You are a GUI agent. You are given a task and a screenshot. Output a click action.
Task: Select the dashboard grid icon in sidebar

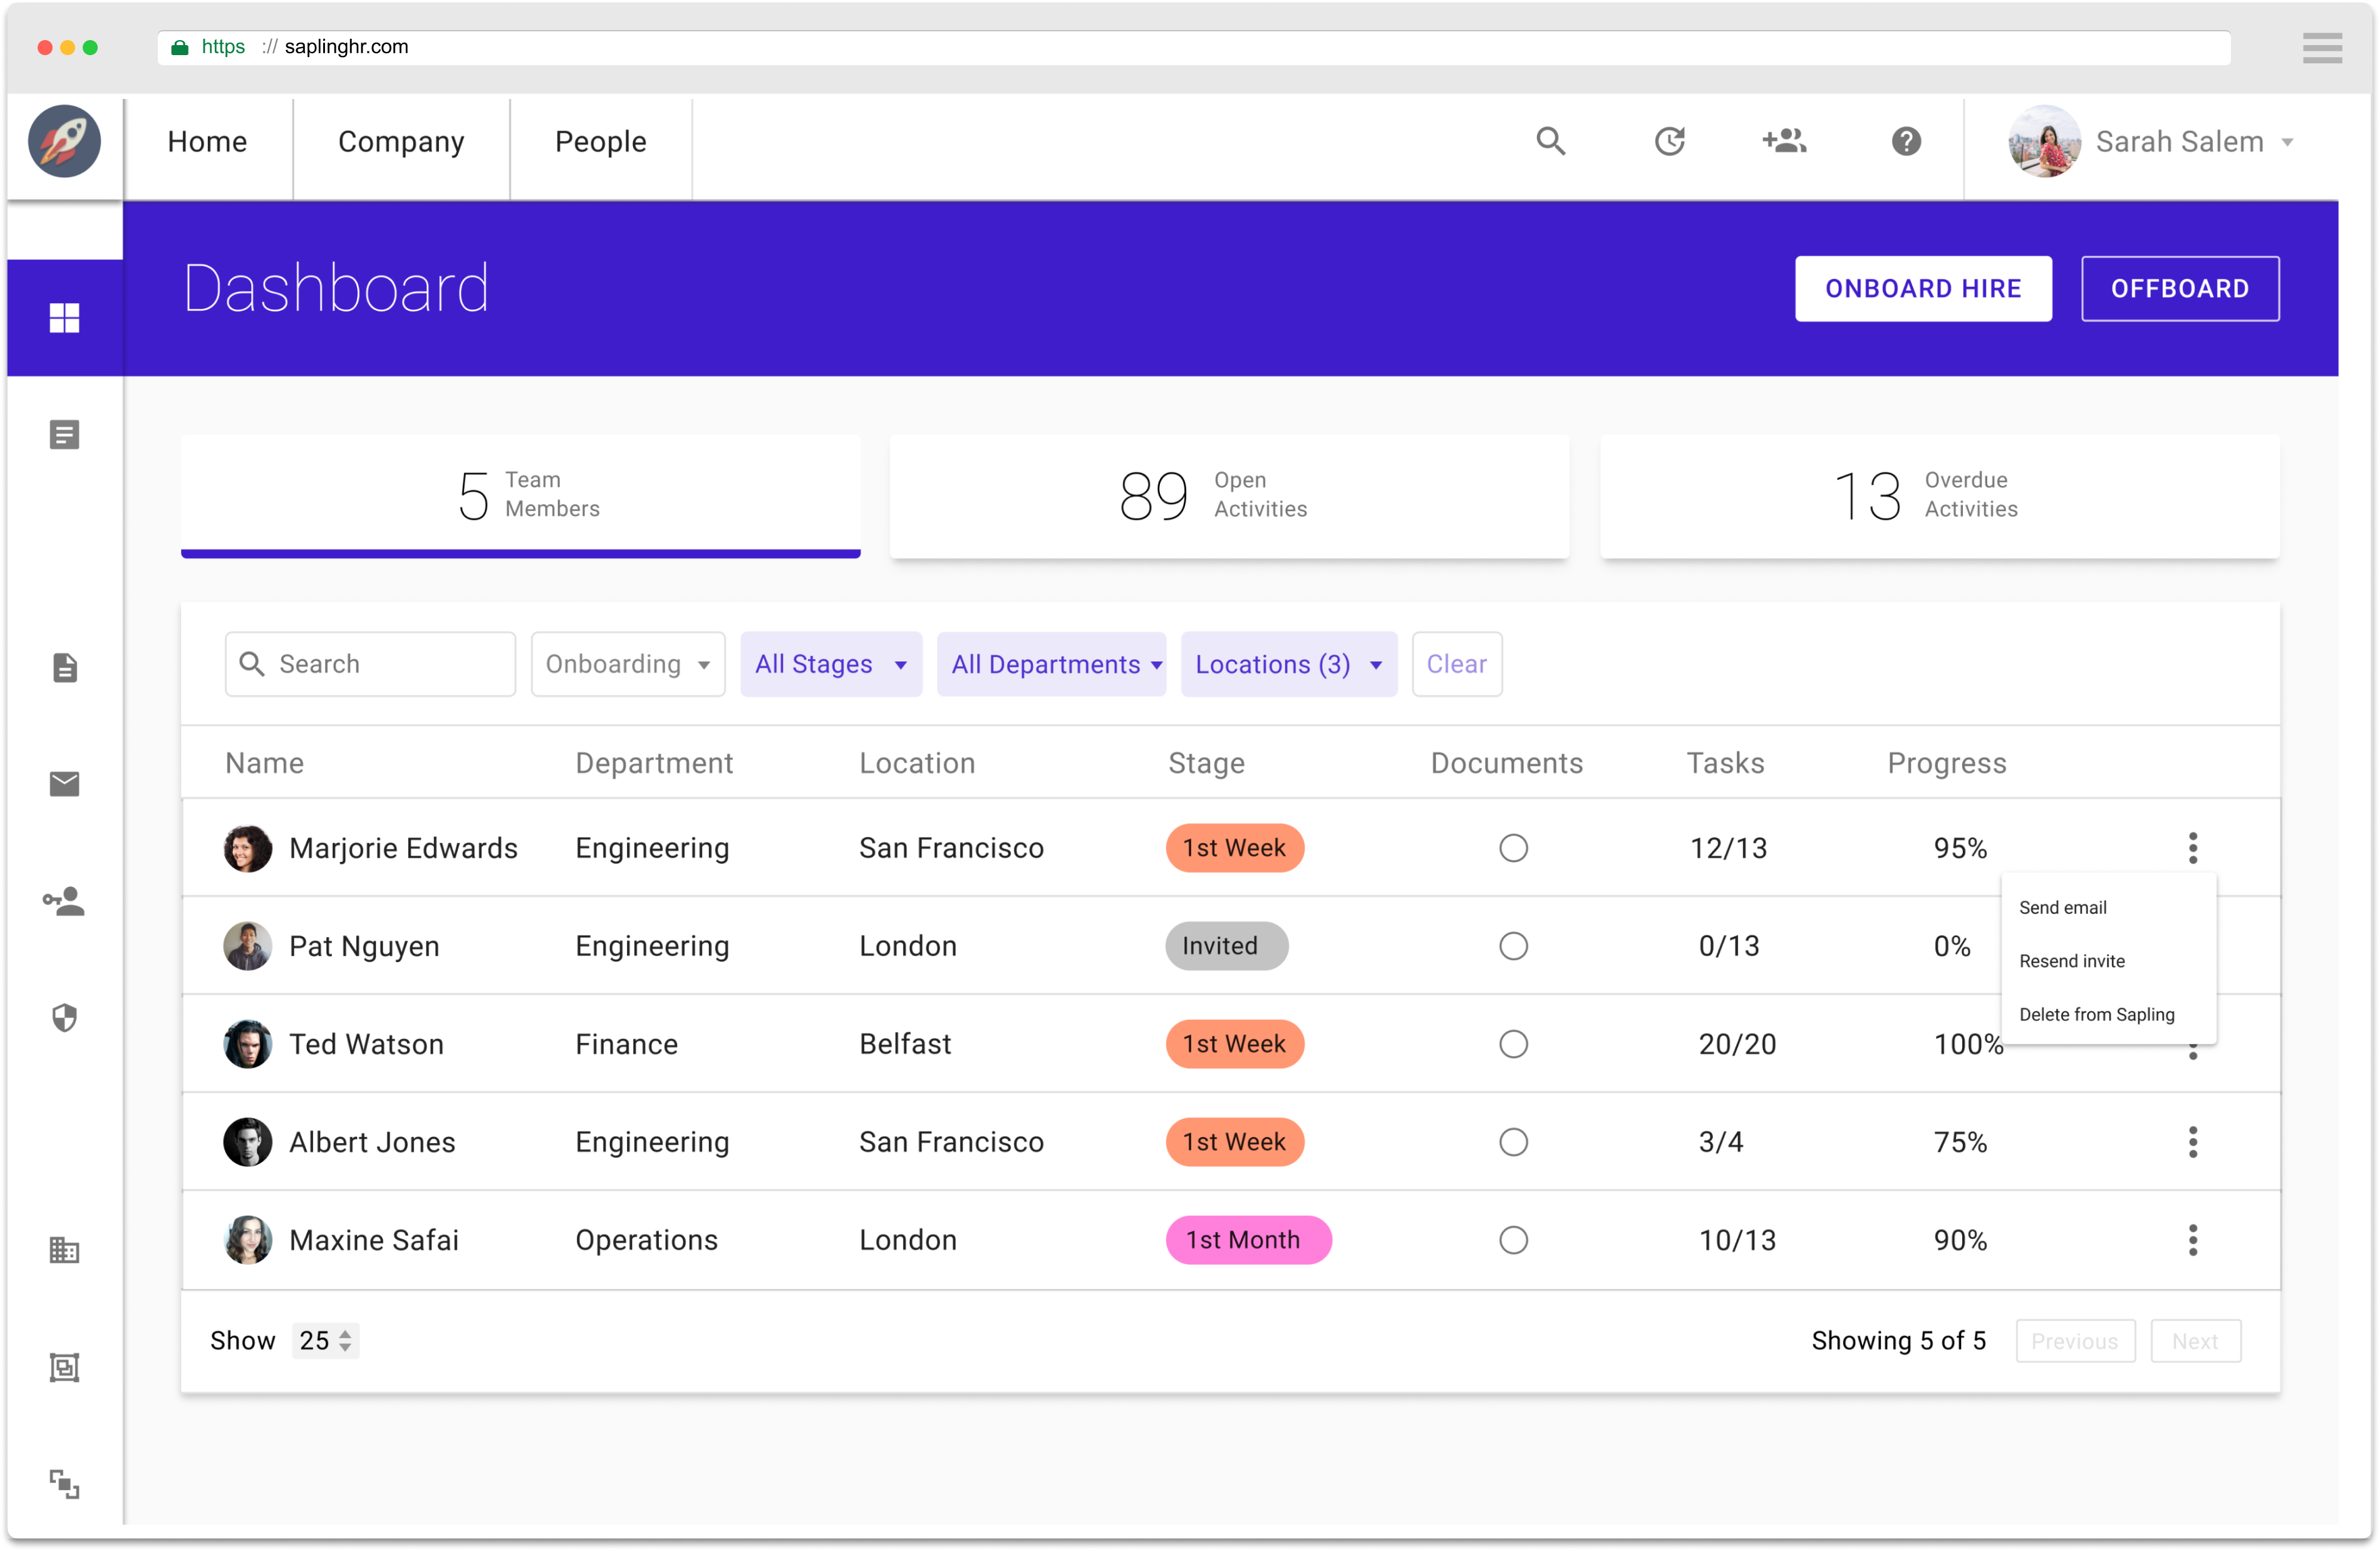tap(65, 318)
